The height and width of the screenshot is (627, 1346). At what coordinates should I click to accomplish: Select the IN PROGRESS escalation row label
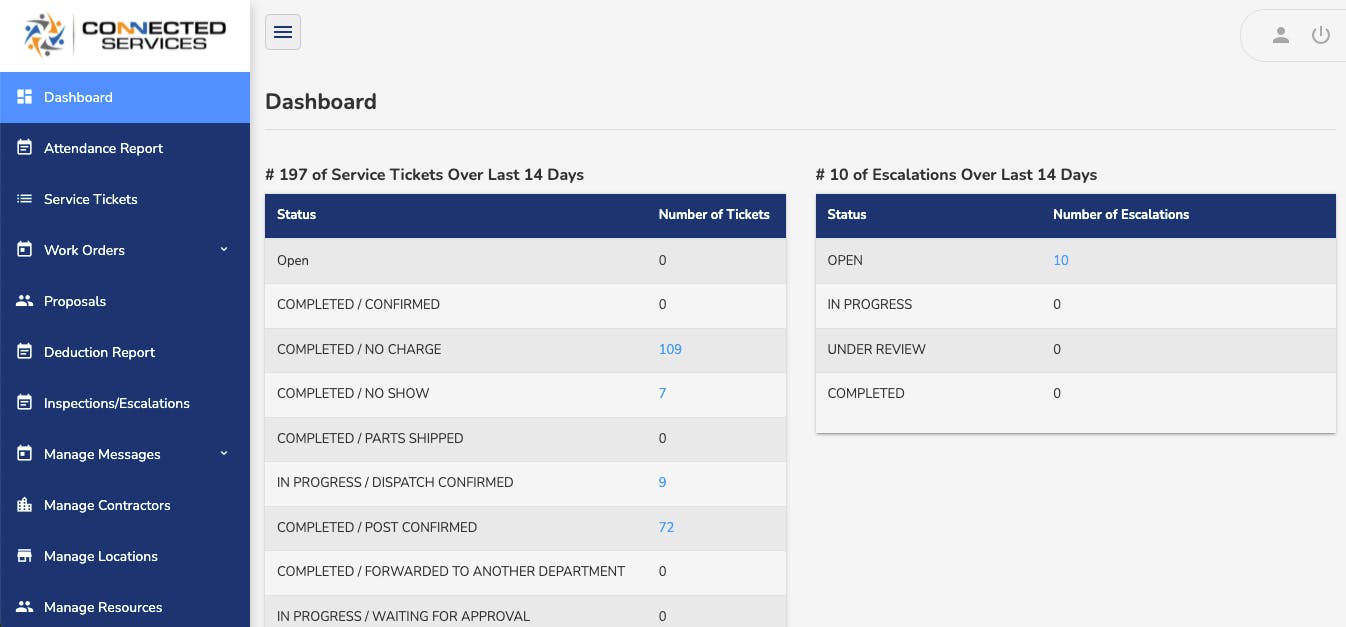click(870, 304)
